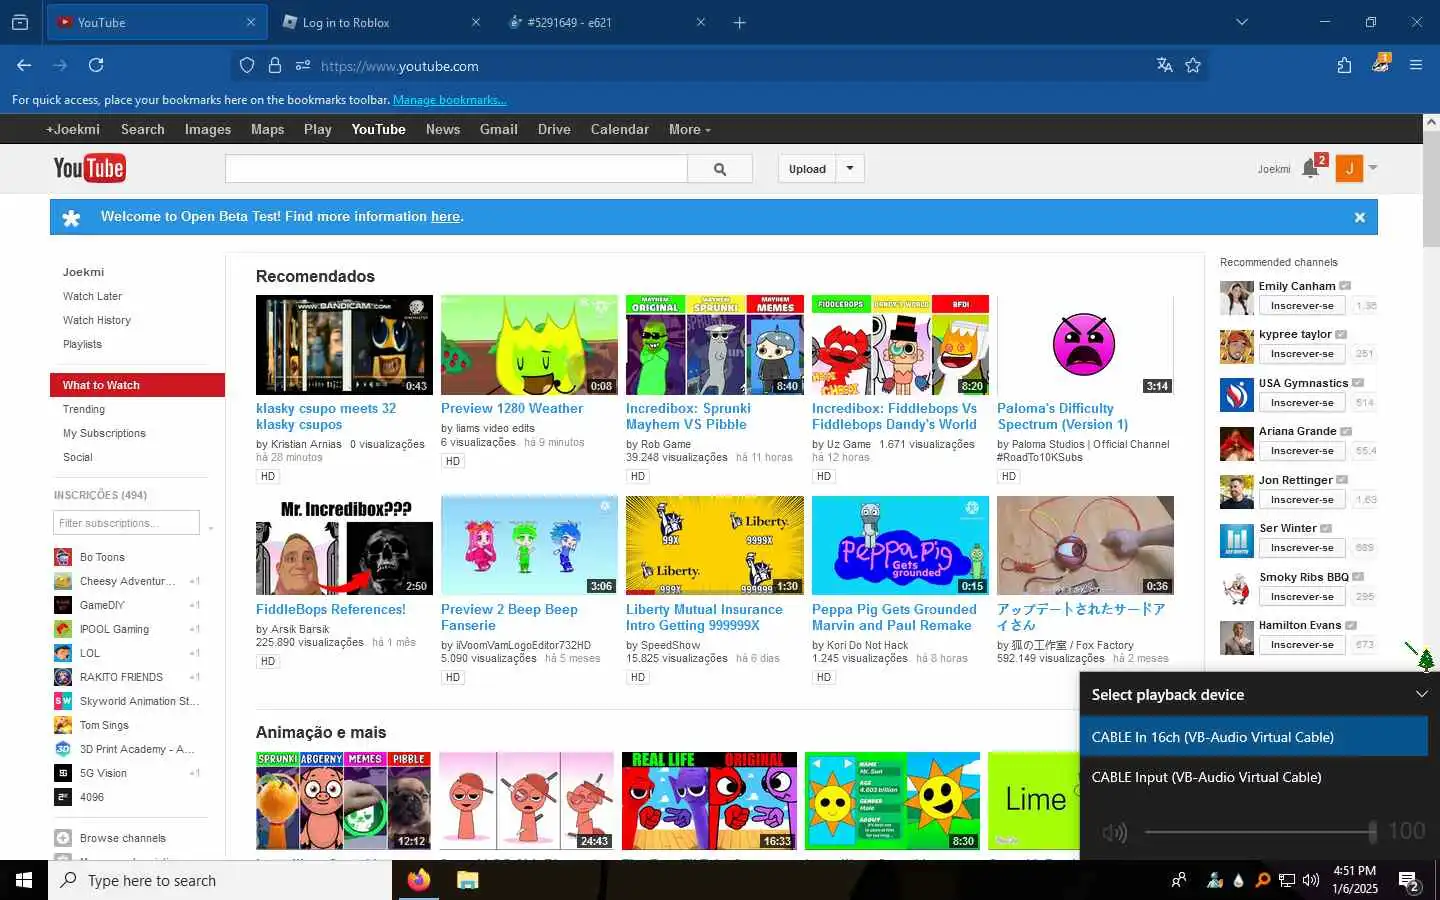Click Firefox view icon in tab bar
This screenshot has width=1440, height=900.
tap(20, 22)
